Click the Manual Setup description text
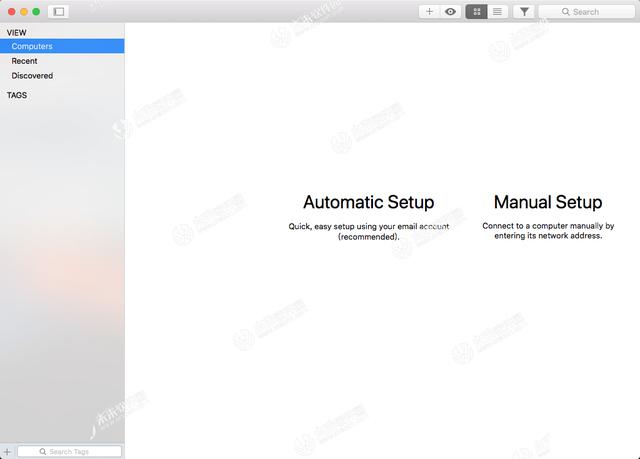This screenshot has height=459, width=640. point(547,231)
